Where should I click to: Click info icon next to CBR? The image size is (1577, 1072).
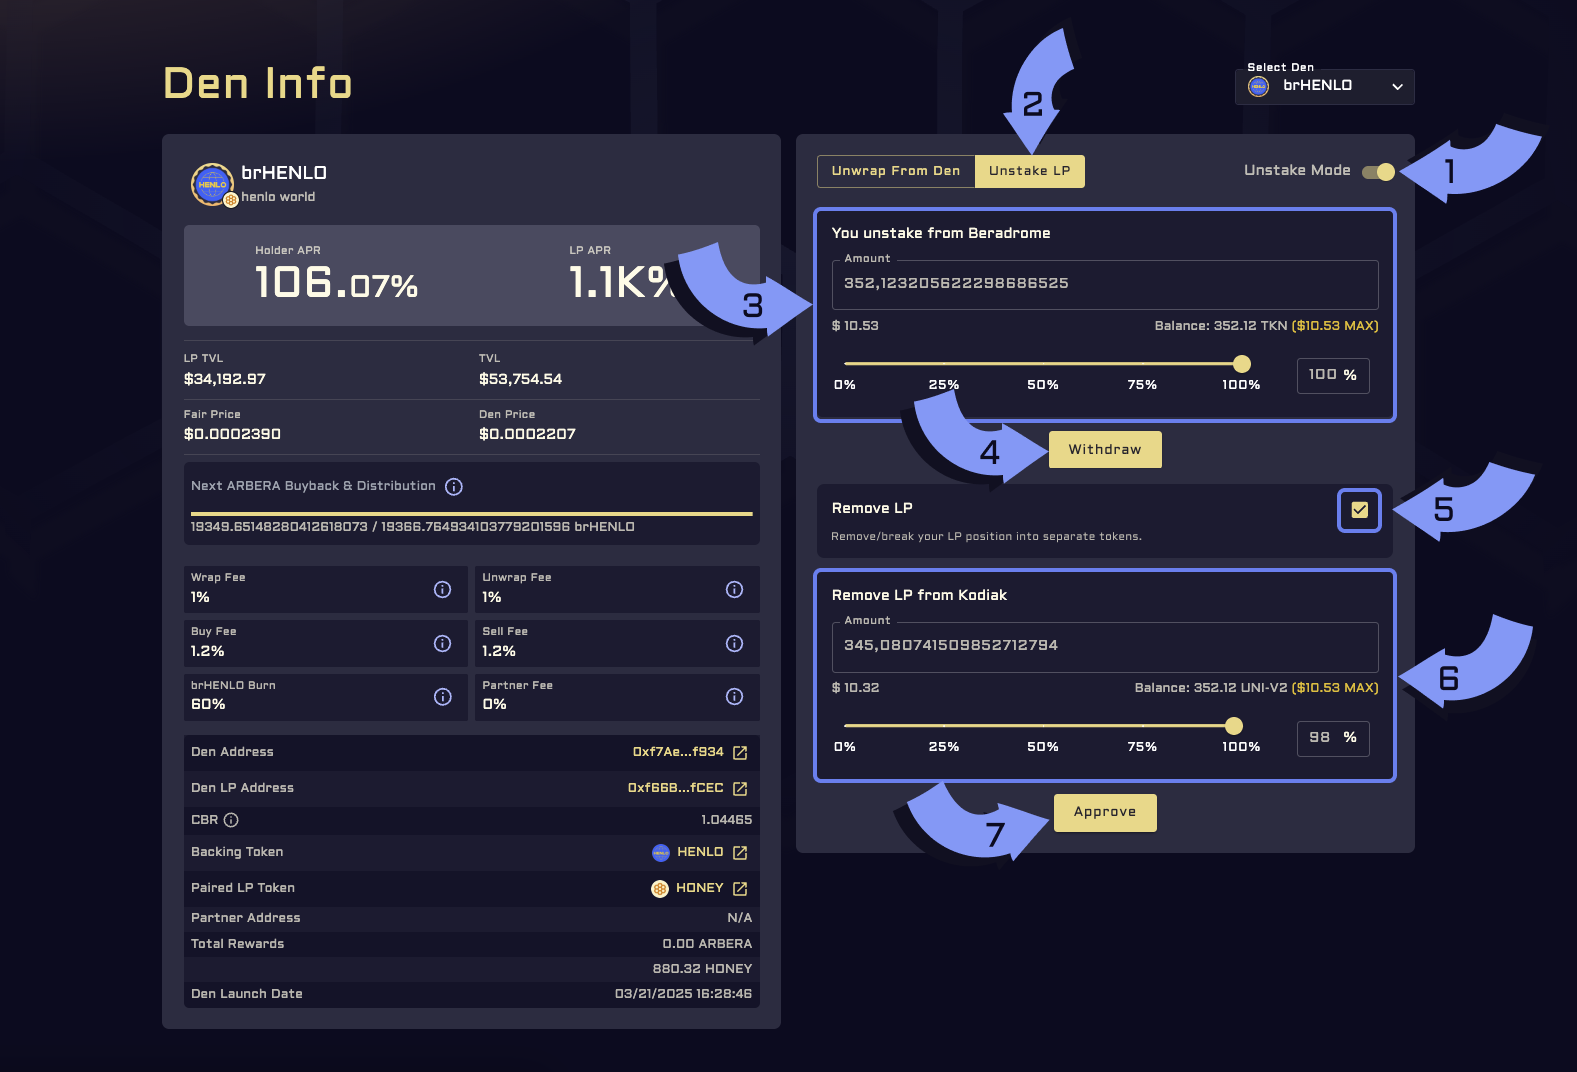(231, 820)
